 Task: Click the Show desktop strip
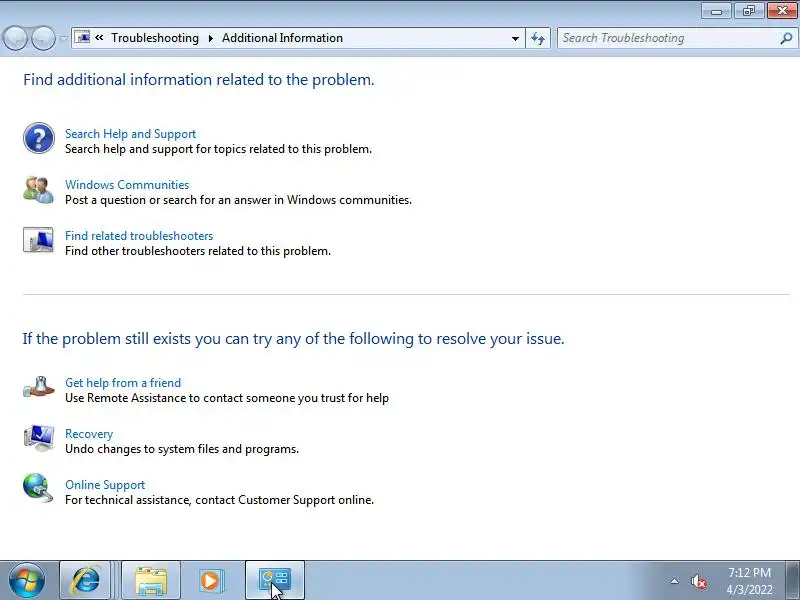point(793,580)
